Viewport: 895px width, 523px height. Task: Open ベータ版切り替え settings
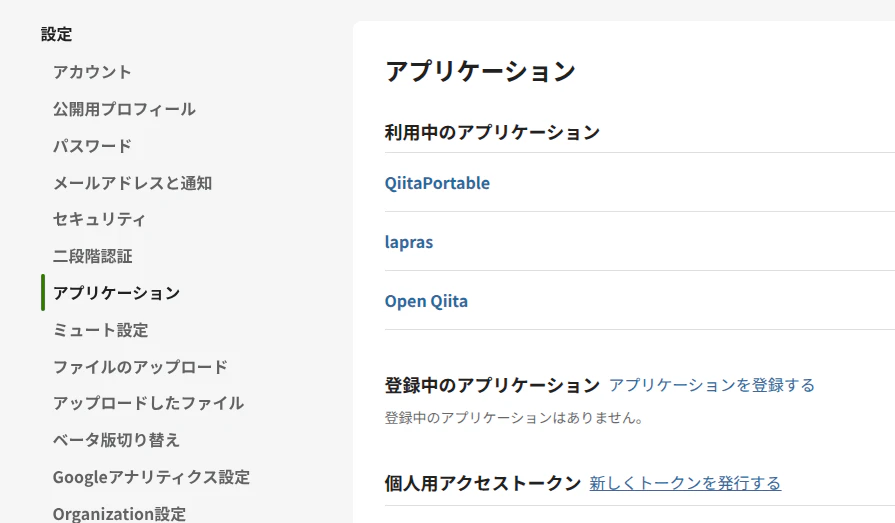(116, 440)
